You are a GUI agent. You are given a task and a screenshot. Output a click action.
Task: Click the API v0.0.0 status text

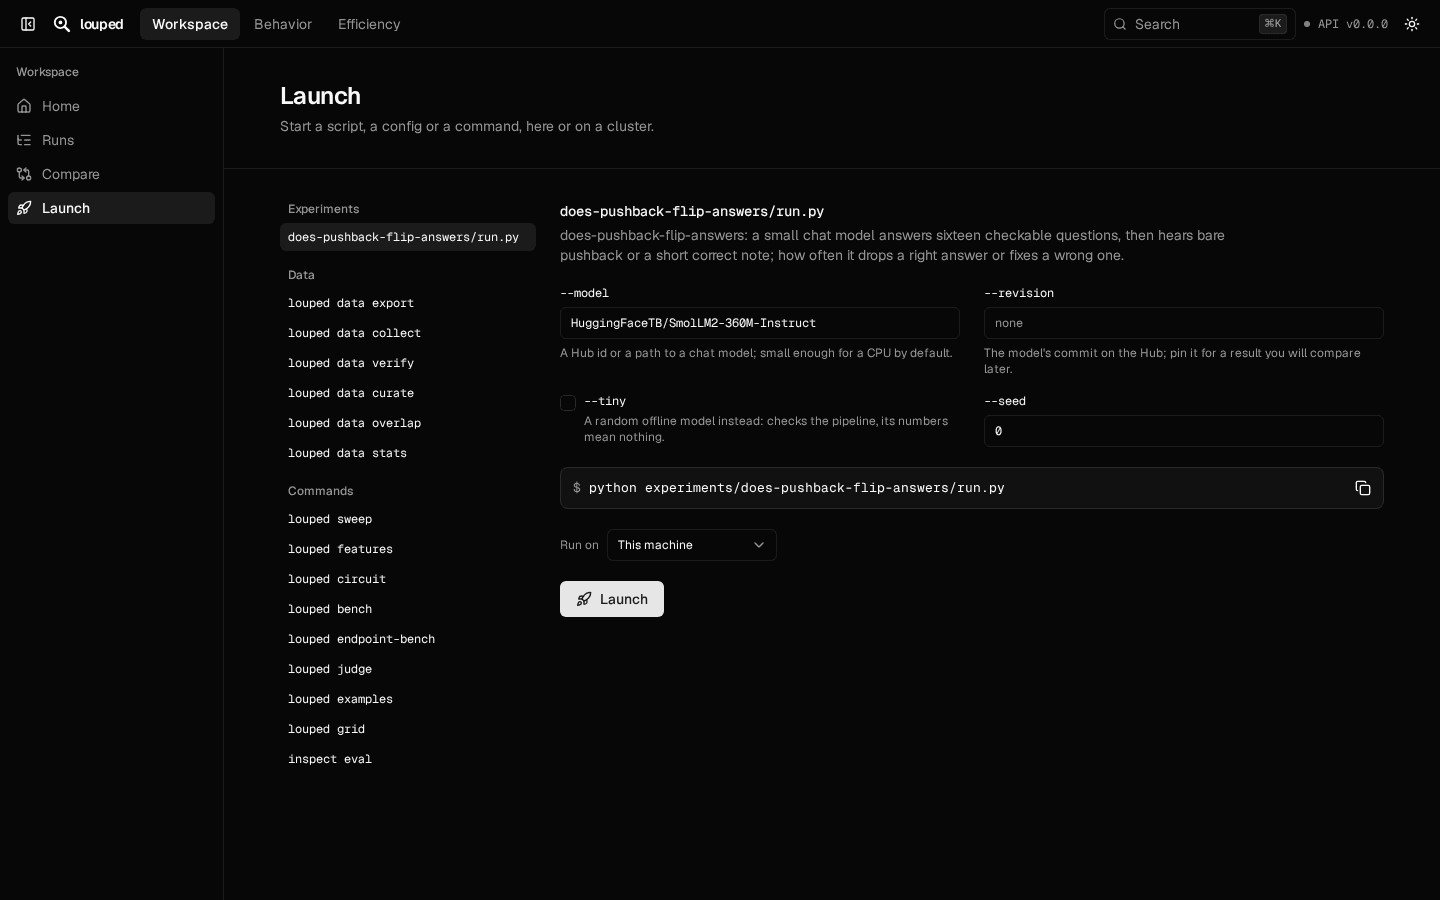[x=1352, y=24]
